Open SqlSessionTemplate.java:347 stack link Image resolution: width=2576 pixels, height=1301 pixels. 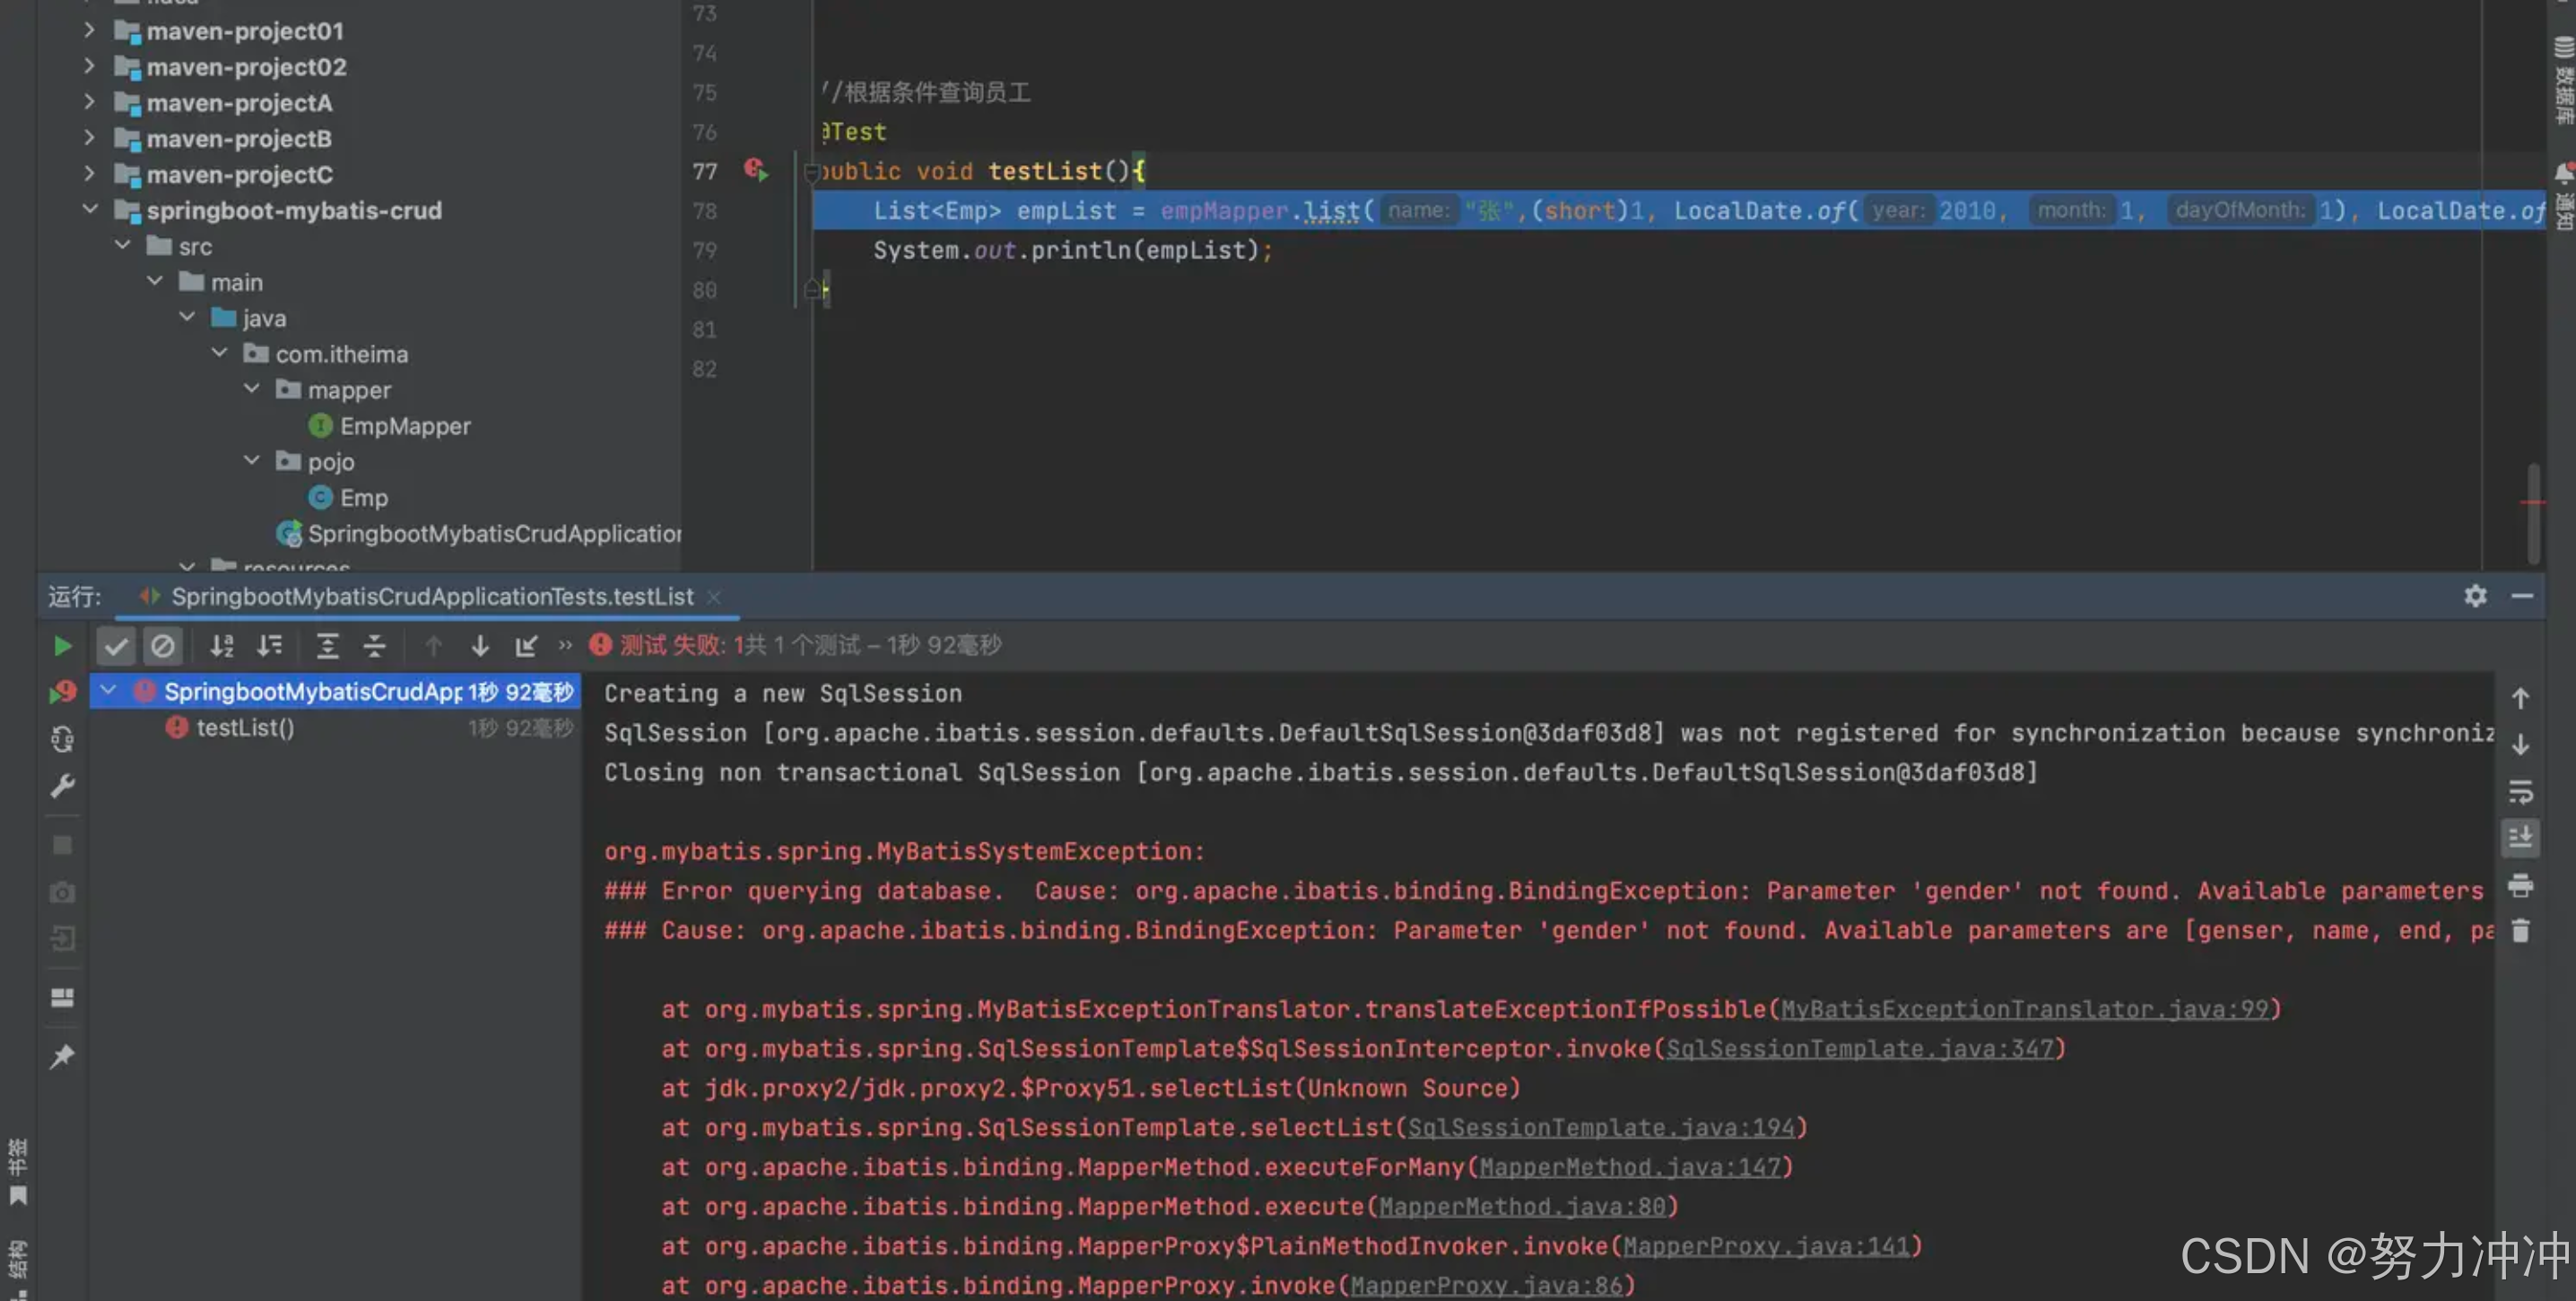1860,1049
